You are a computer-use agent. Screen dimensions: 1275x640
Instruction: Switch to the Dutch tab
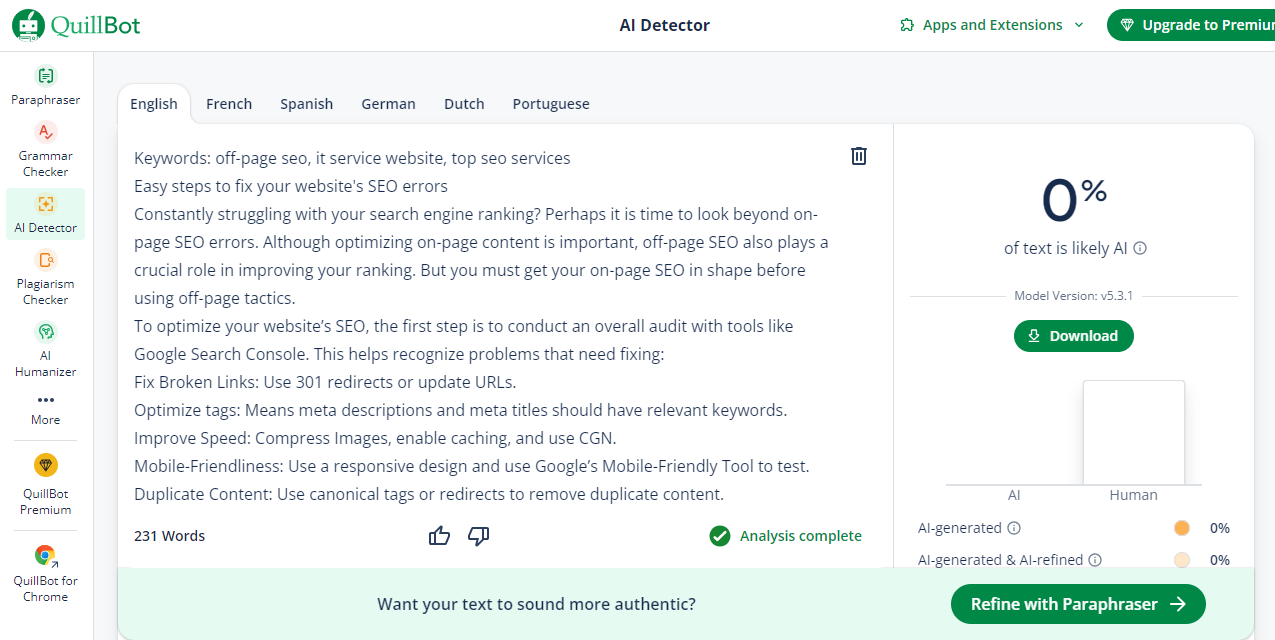[x=464, y=104]
